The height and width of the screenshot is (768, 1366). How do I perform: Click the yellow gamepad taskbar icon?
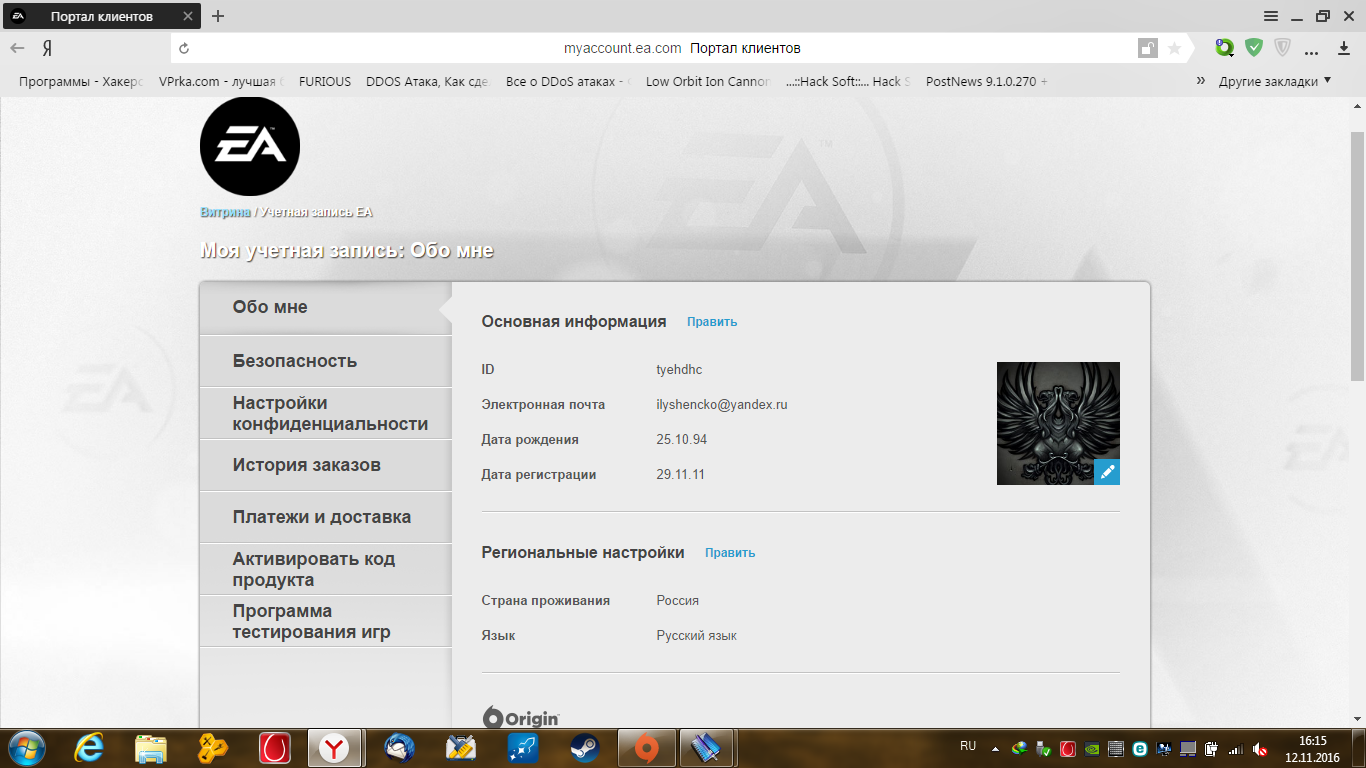[213, 747]
